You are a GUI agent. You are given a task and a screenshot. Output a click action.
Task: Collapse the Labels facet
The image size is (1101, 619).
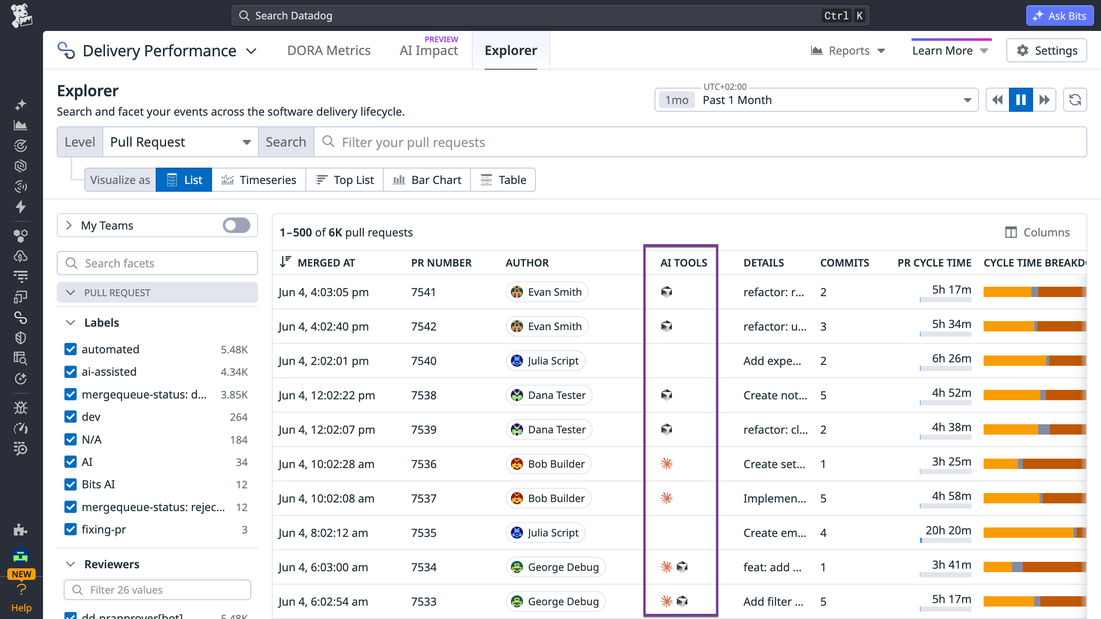tap(70, 323)
